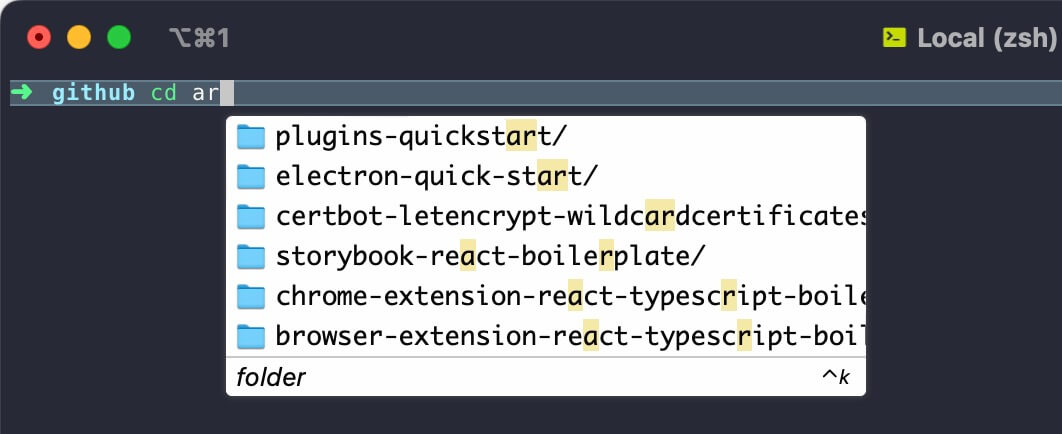
Task: Select plugins-quickstart/ suggestion
Action: coord(545,137)
